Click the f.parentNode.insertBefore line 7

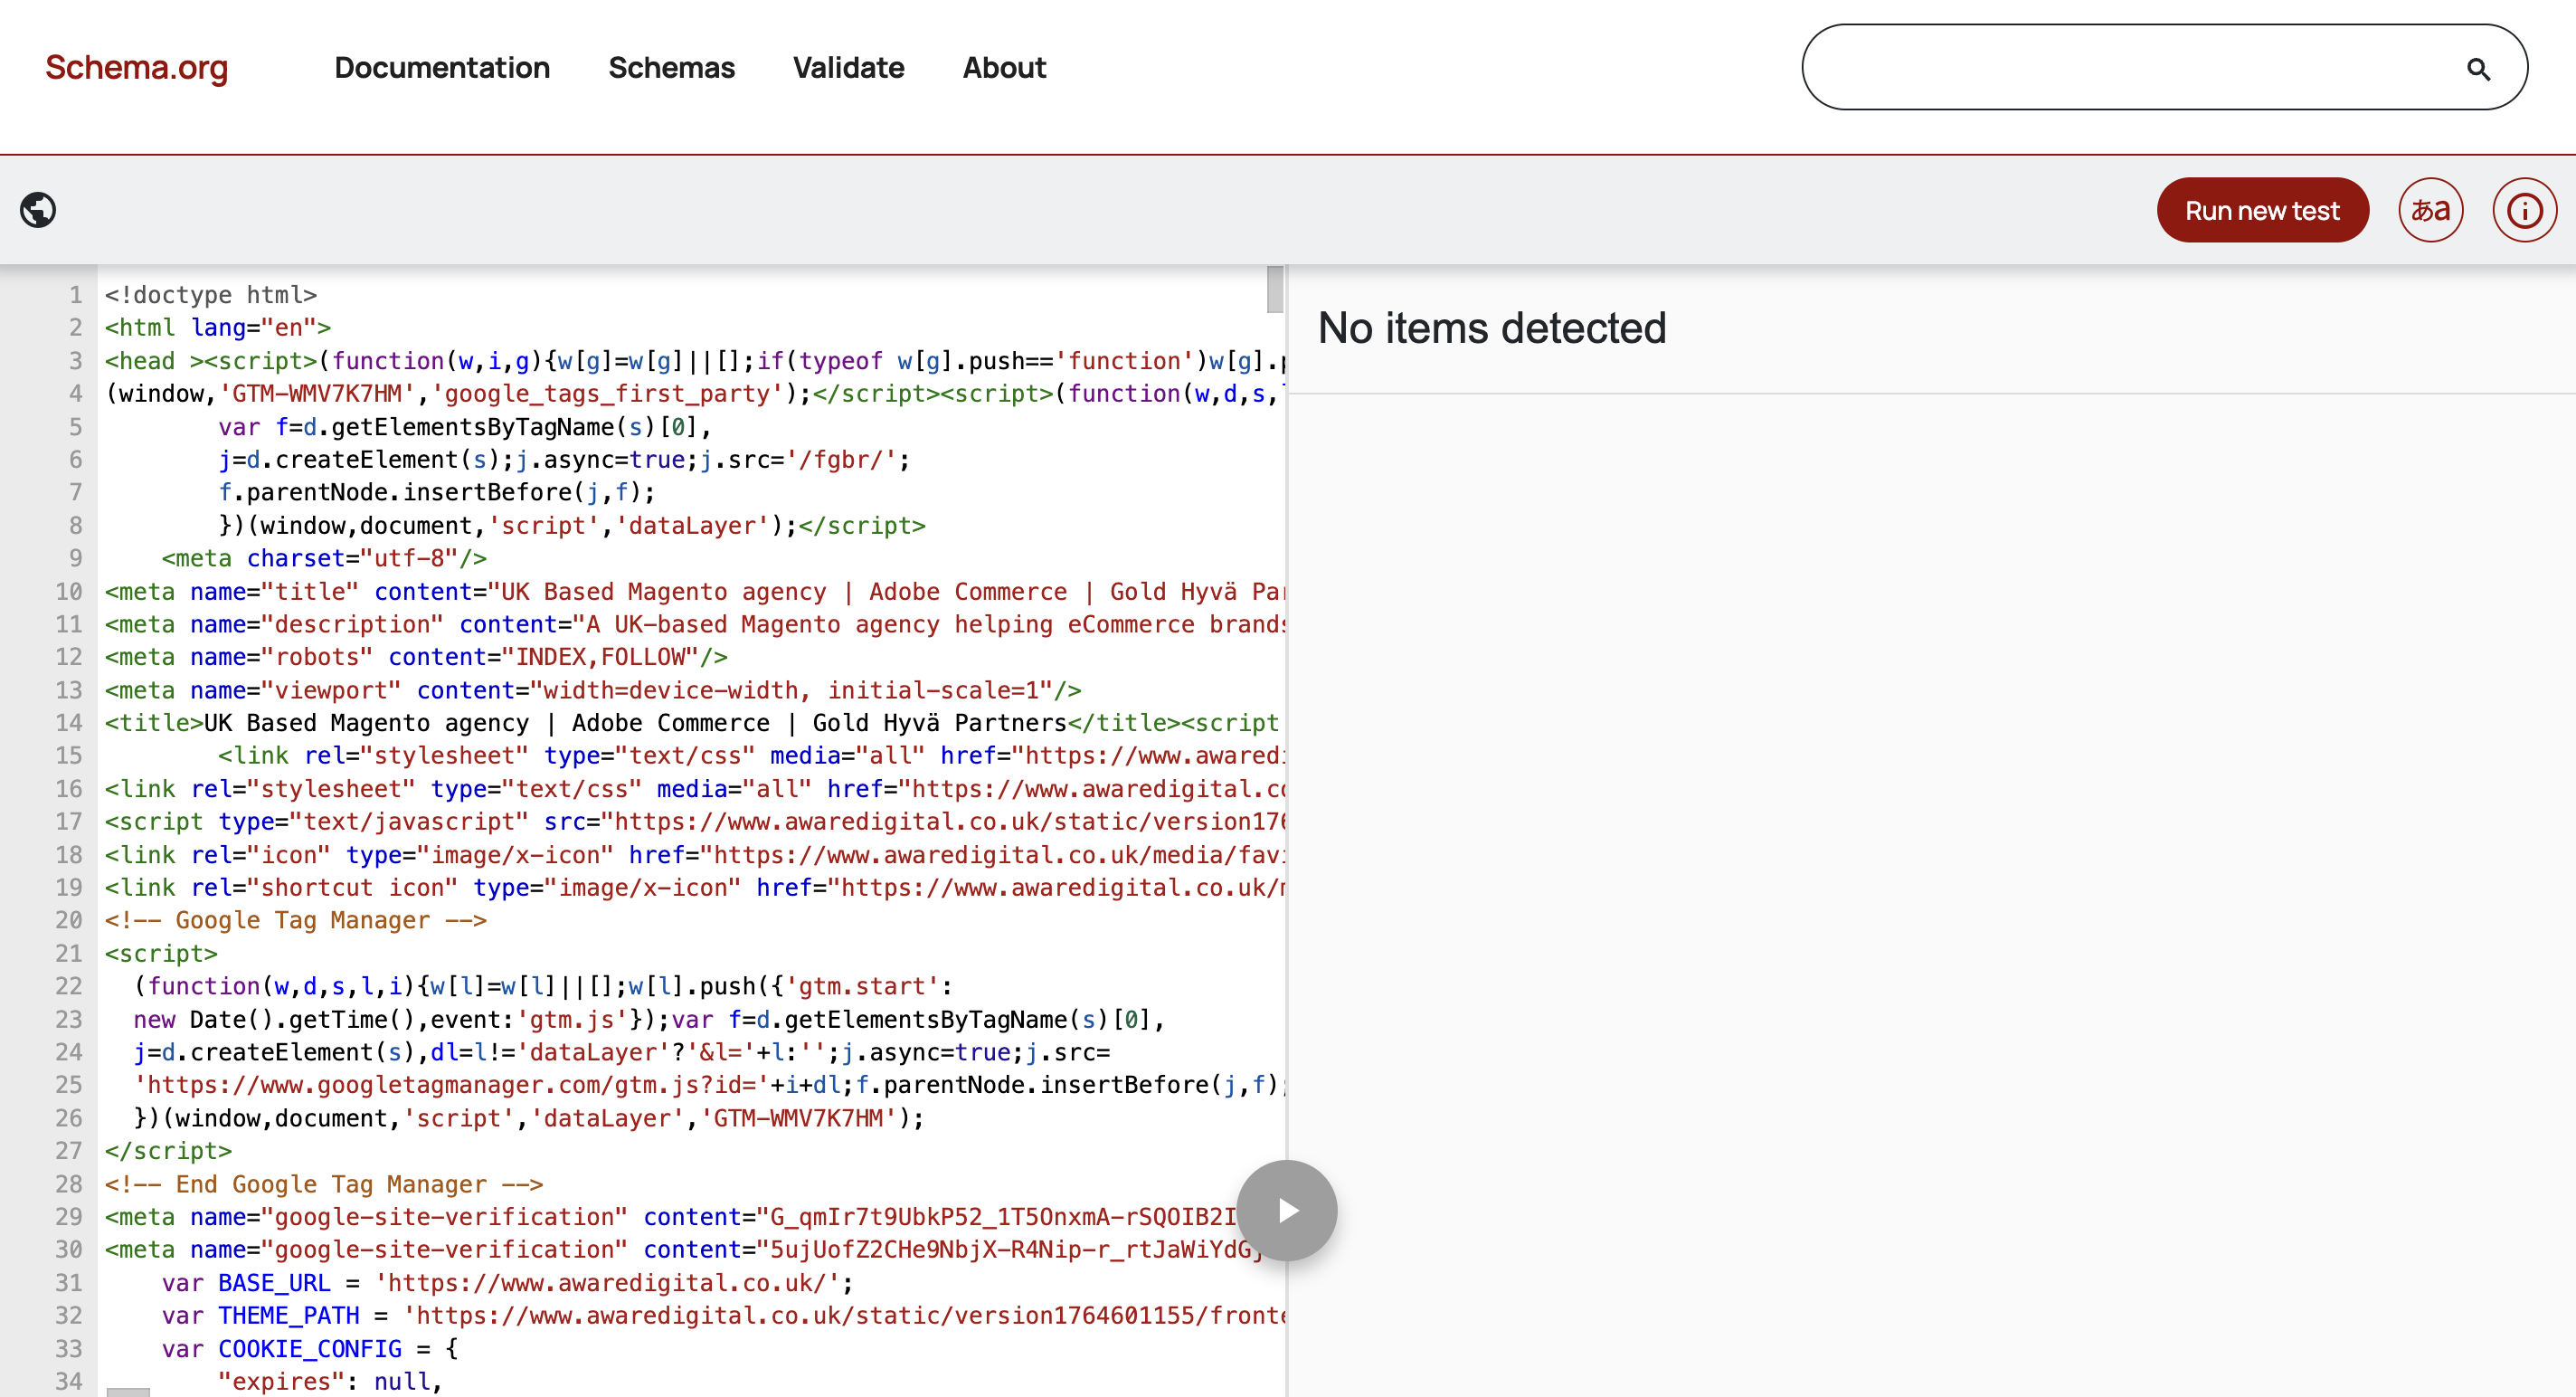(x=437, y=492)
